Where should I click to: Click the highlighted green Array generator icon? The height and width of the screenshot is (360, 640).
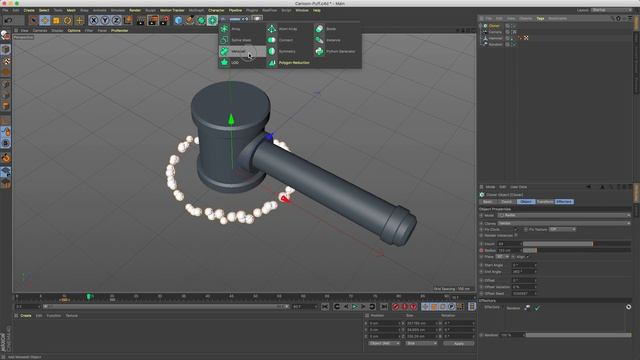pyautogui.click(x=212, y=20)
